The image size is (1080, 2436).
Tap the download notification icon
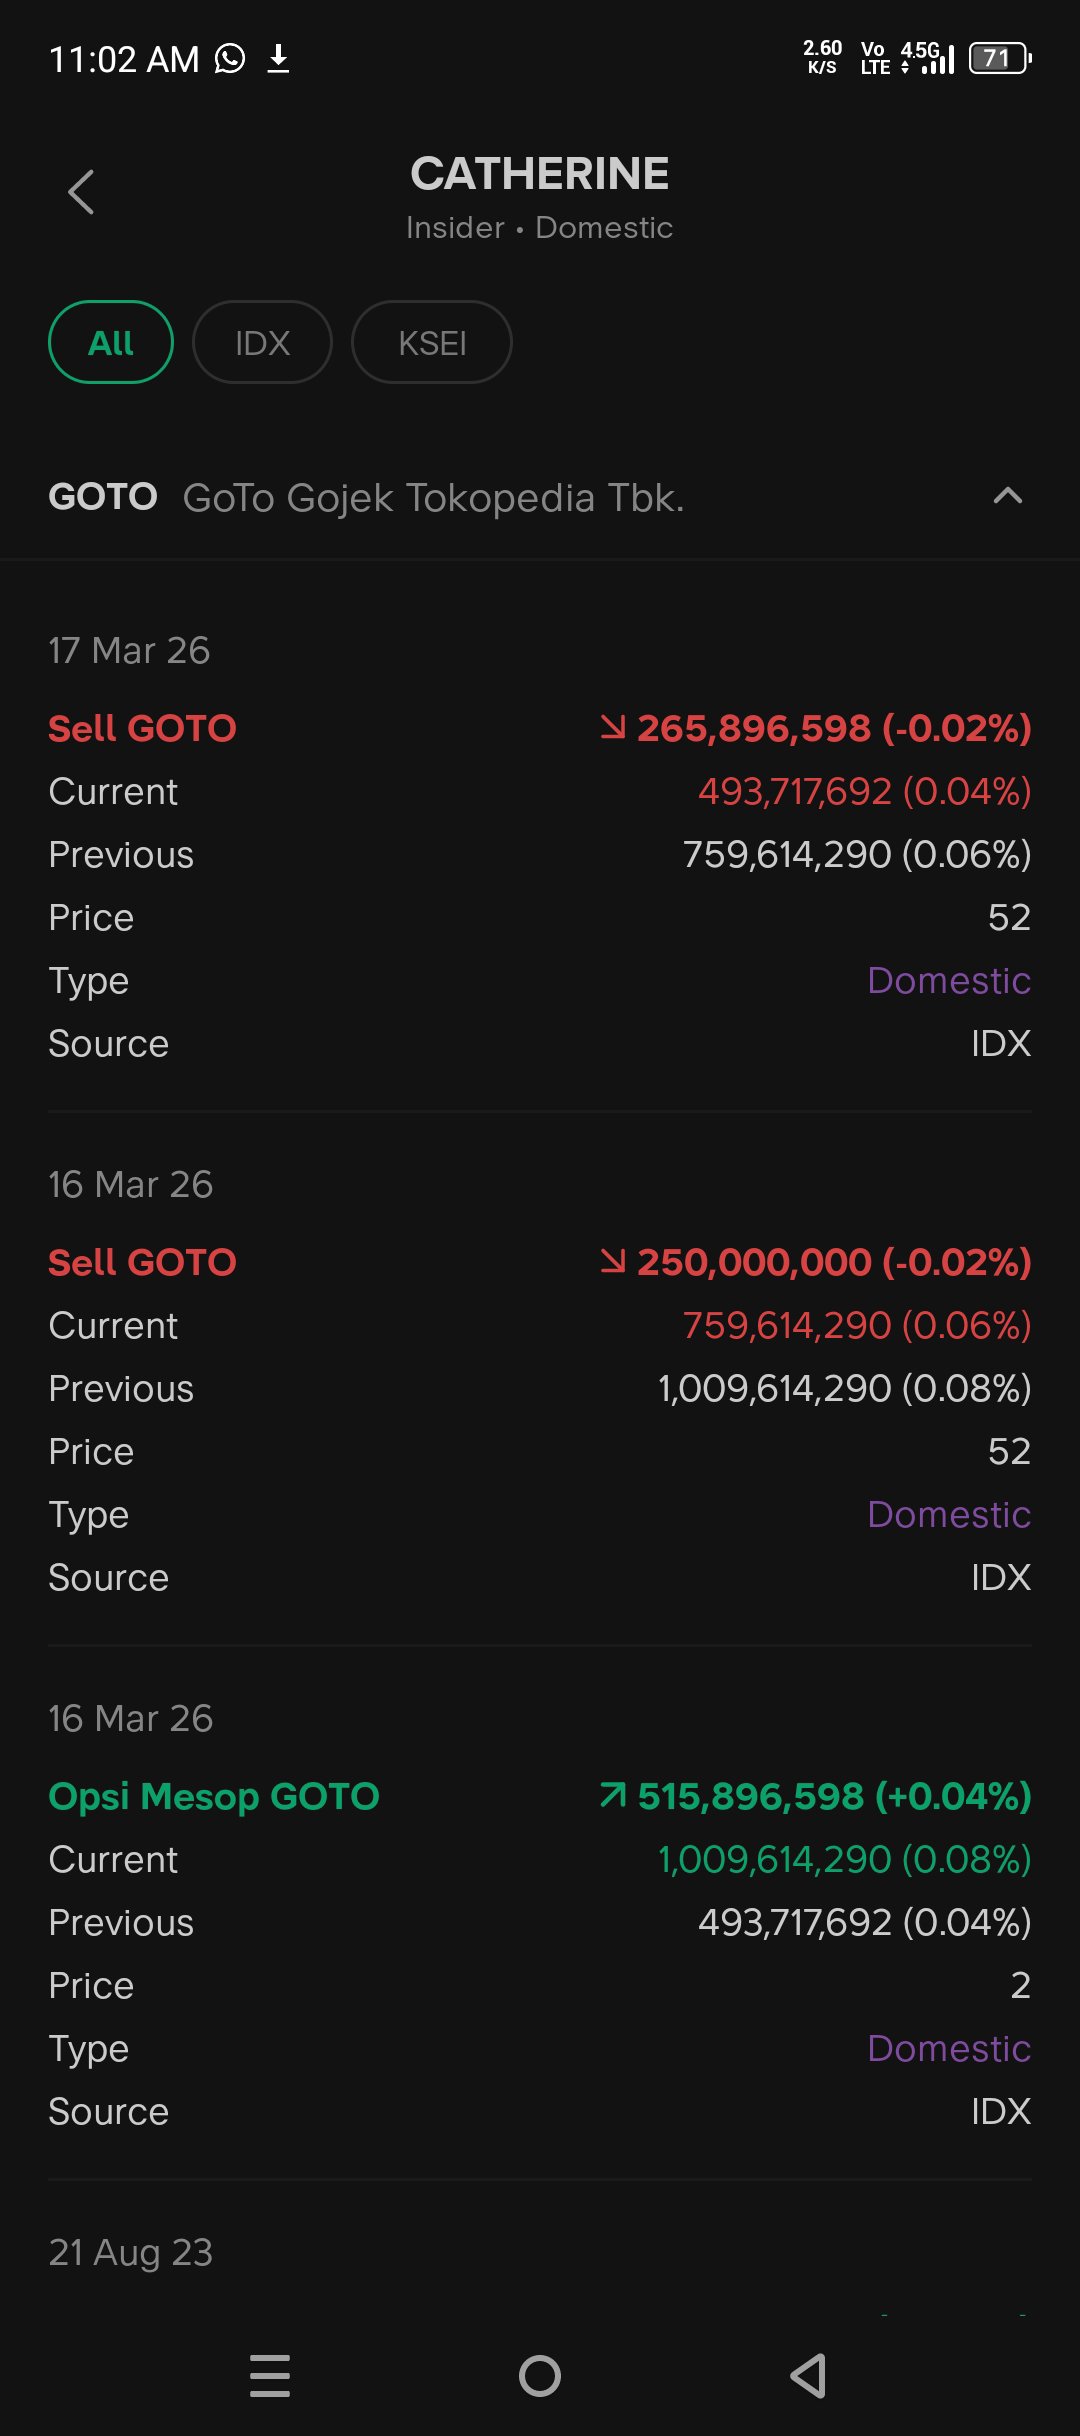coord(279,59)
